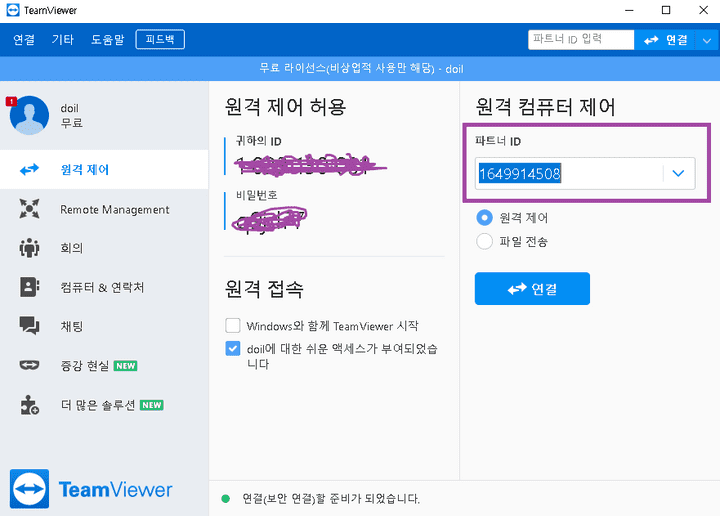Click the top-right 연결 button

tap(665, 40)
